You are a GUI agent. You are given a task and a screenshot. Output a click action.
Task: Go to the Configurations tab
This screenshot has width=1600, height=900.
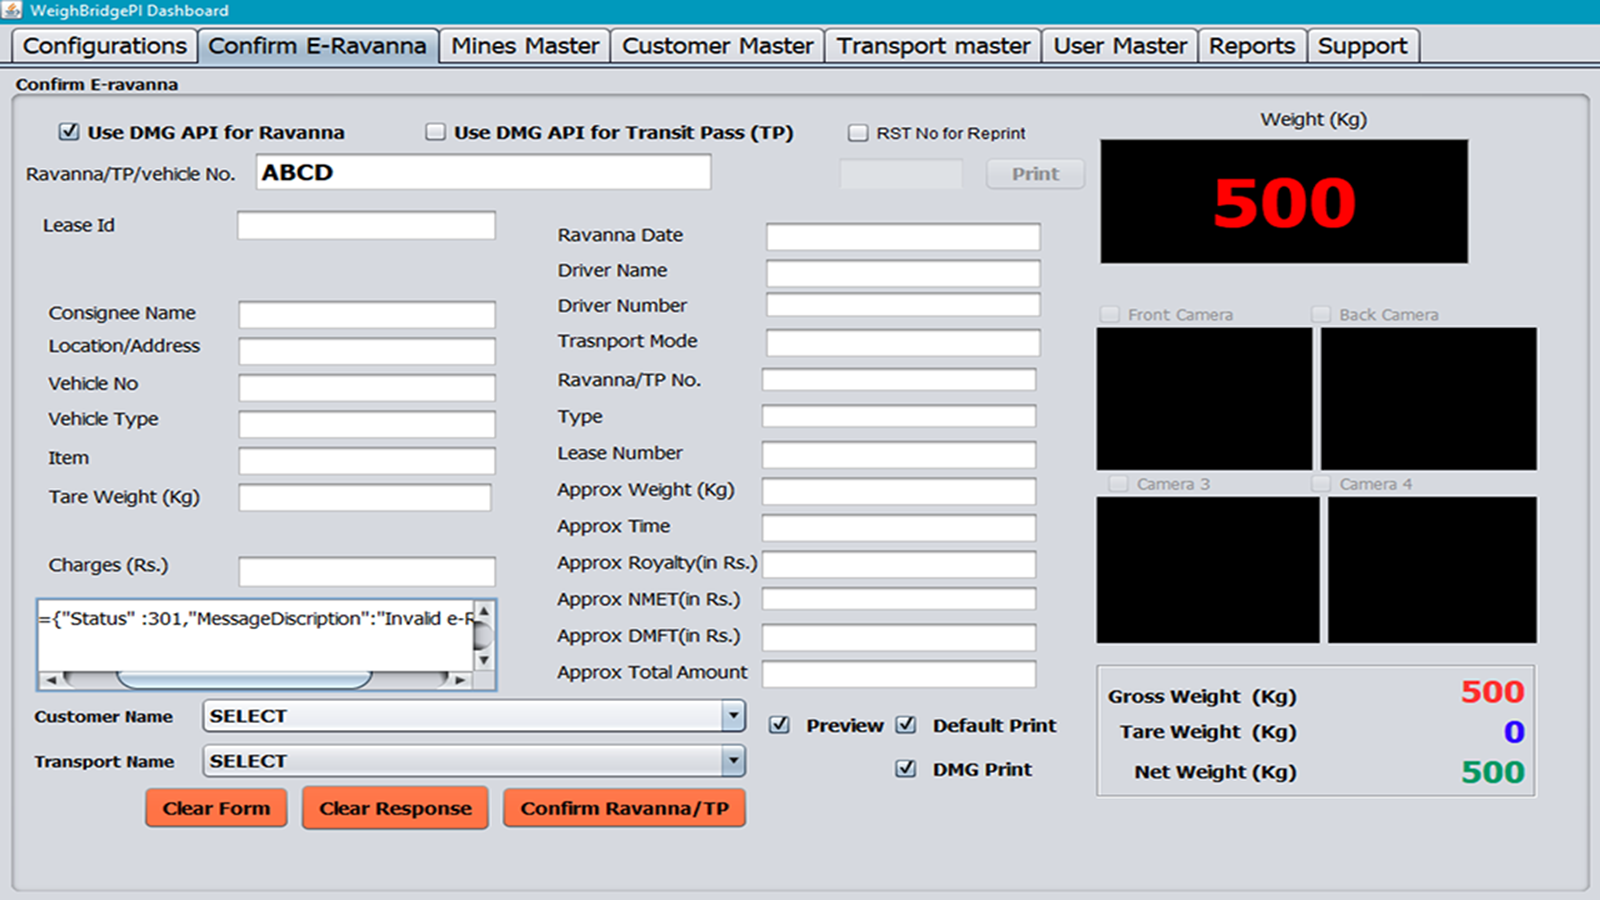tap(104, 46)
